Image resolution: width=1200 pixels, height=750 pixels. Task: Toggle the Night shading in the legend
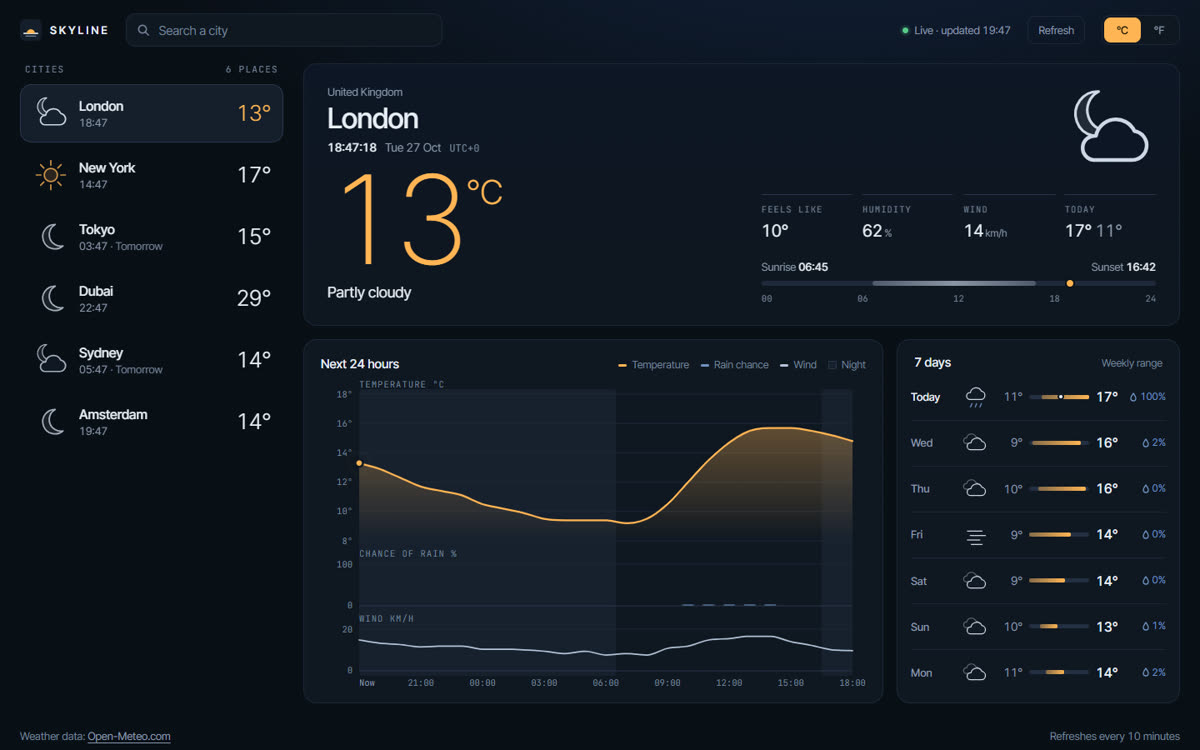846,365
